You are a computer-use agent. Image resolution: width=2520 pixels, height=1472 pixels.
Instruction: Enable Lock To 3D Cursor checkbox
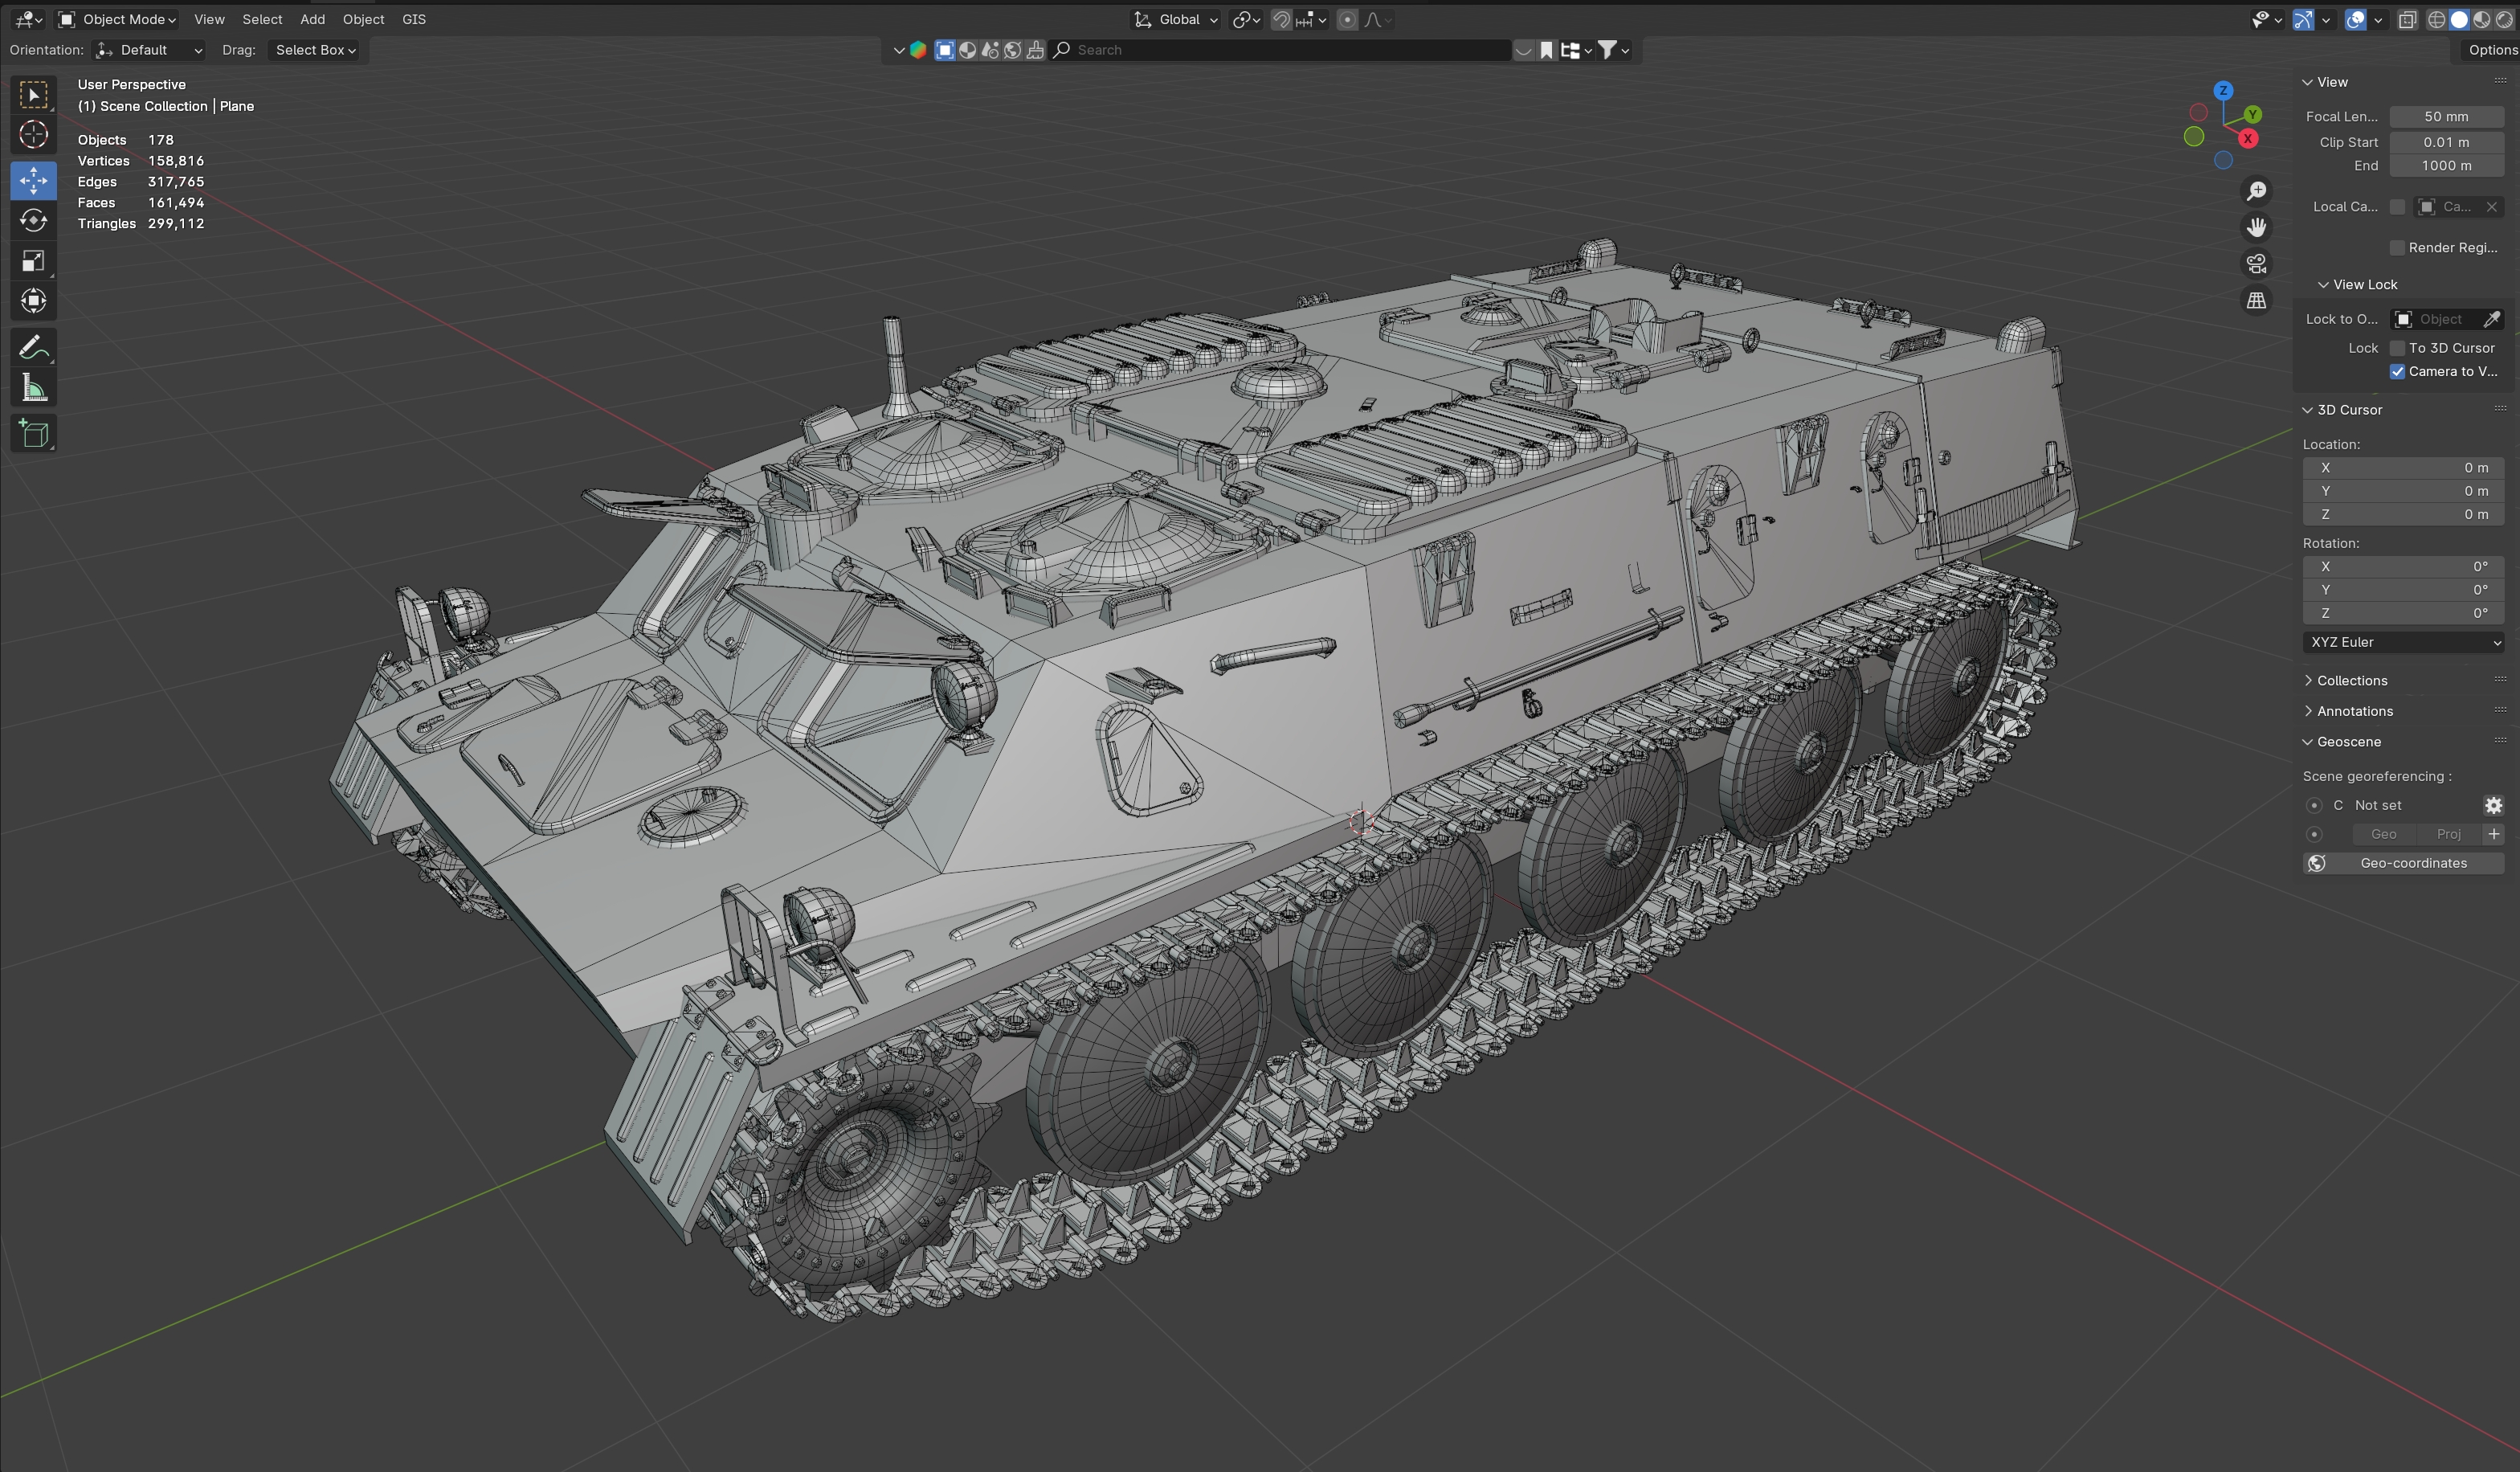point(2397,348)
